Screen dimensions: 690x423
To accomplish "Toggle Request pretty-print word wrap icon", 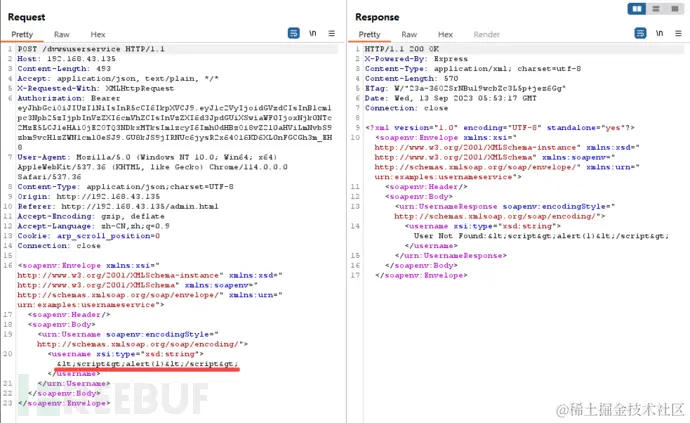I will (294, 33).
